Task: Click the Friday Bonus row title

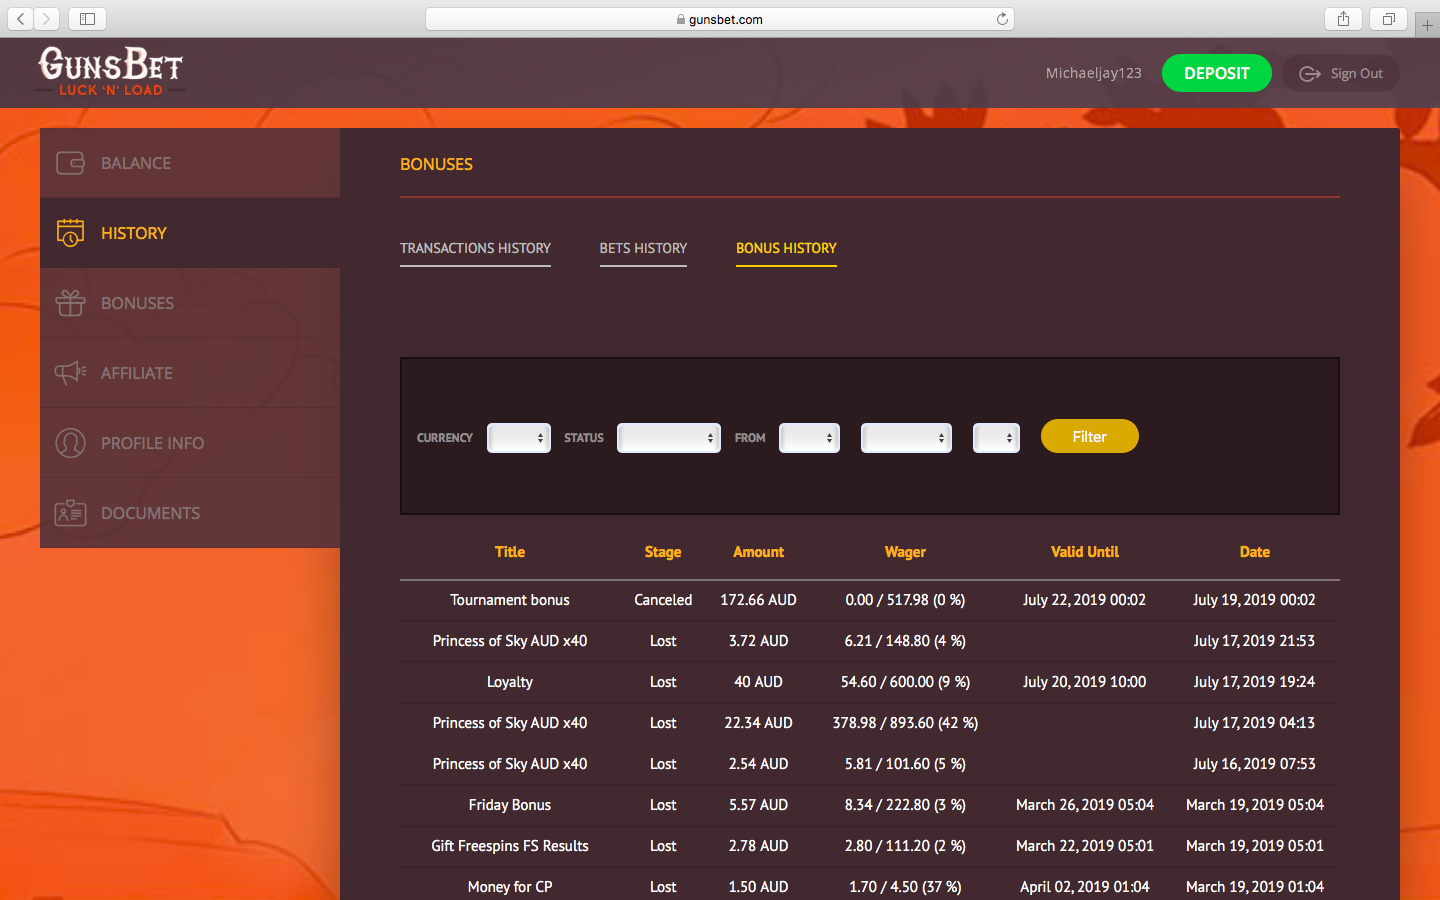Action: coord(510,805)
